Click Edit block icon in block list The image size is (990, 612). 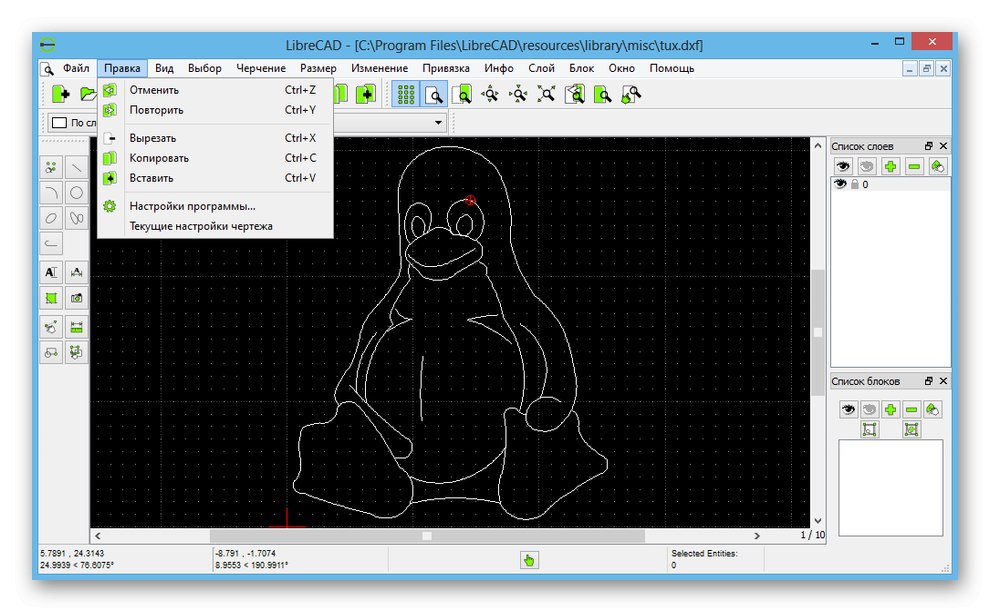(869, 429)
